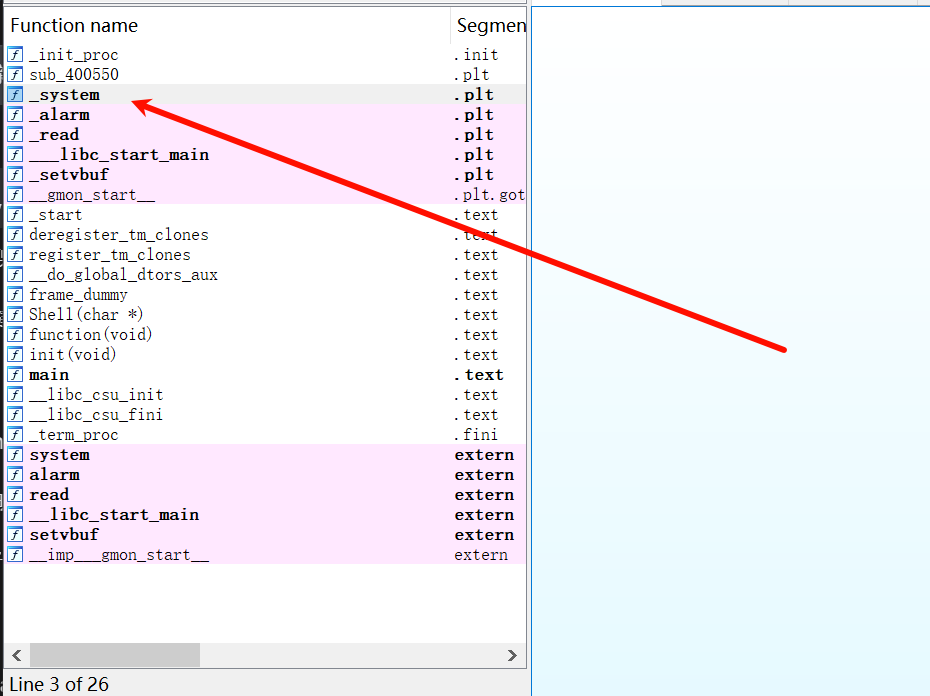930x696 pixels.
Task: Click the function icon beside main
Action: (15, 374)
